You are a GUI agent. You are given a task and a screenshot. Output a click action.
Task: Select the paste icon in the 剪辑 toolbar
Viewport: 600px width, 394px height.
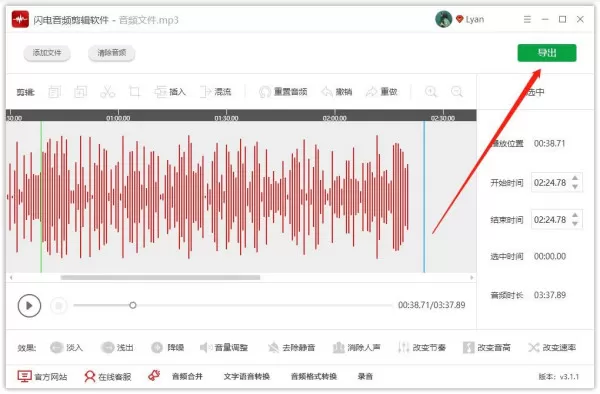click(x=81, y=92)
